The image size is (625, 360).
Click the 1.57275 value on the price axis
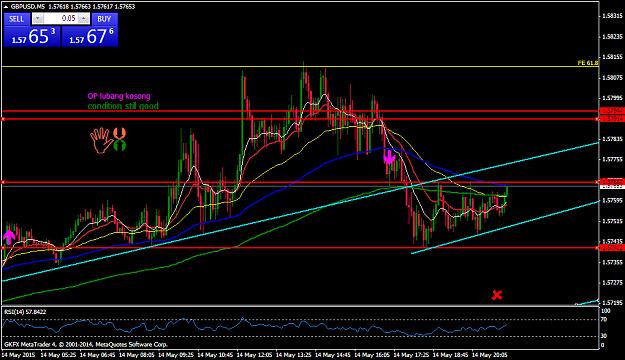(613, 283)
